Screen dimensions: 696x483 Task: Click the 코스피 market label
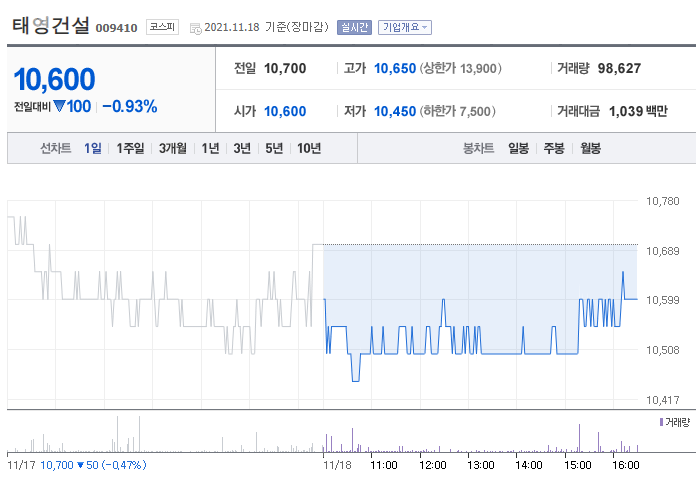click(162, 27)
